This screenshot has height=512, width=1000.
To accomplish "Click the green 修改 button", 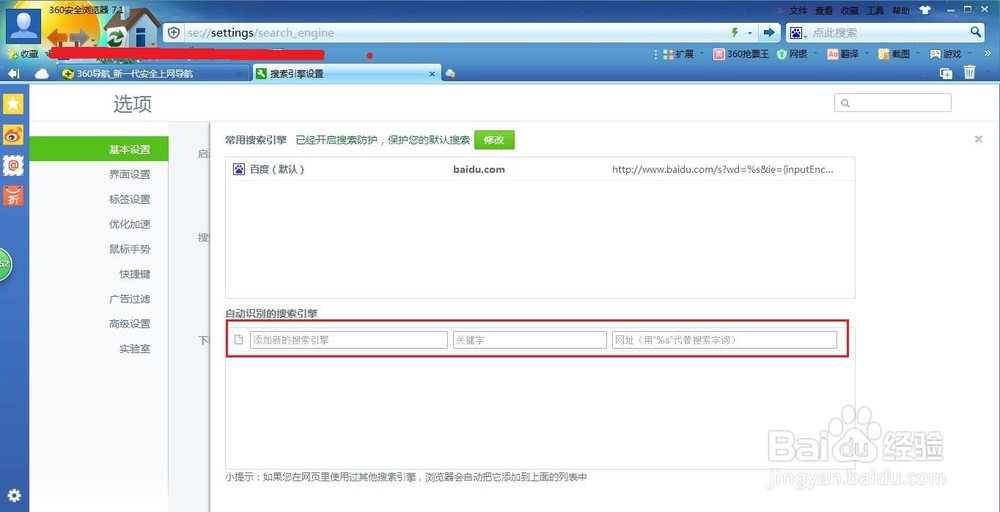I will click(494, 140).
